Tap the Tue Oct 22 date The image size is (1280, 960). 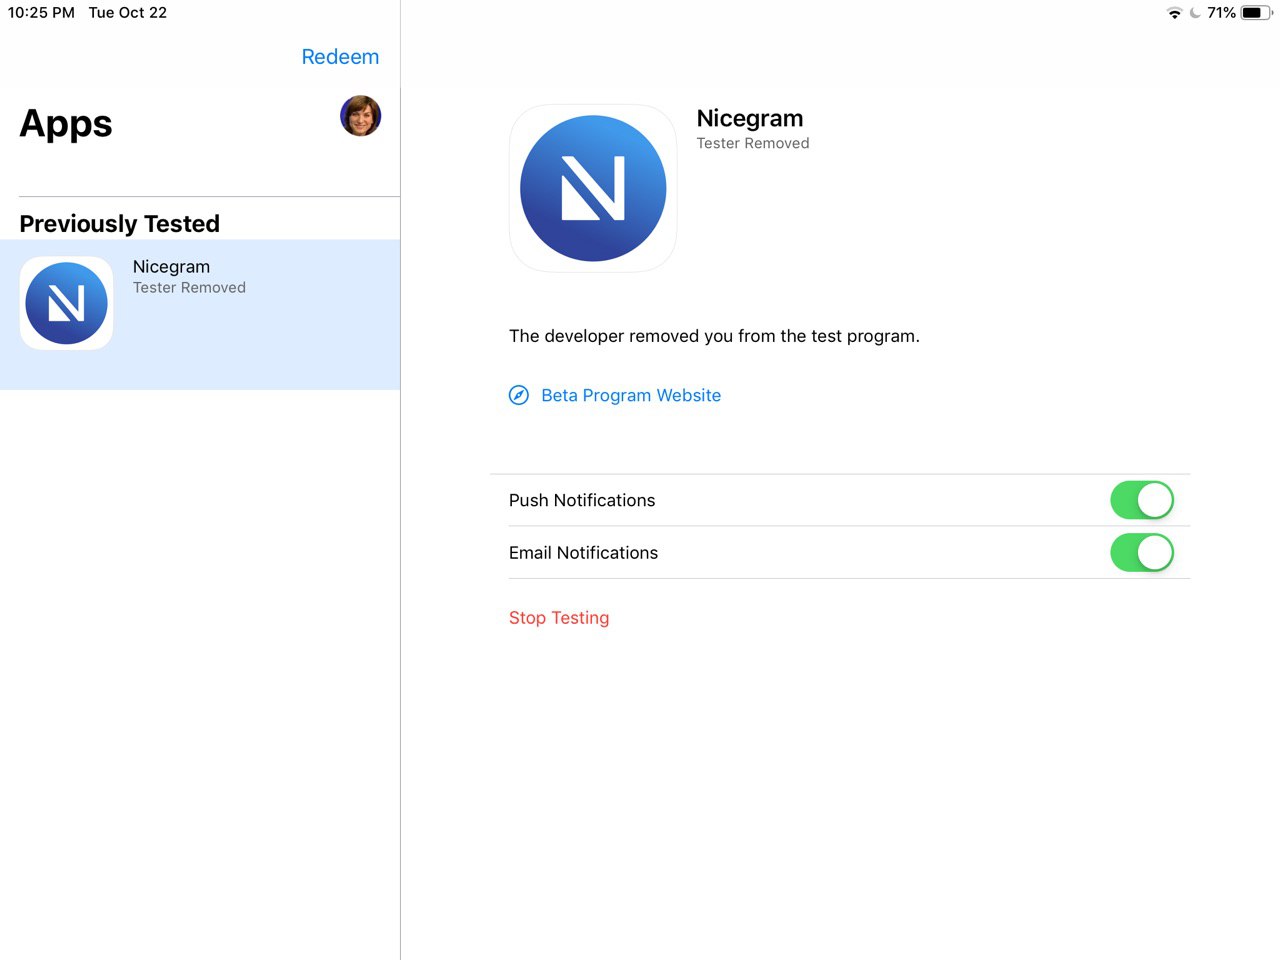128,13
